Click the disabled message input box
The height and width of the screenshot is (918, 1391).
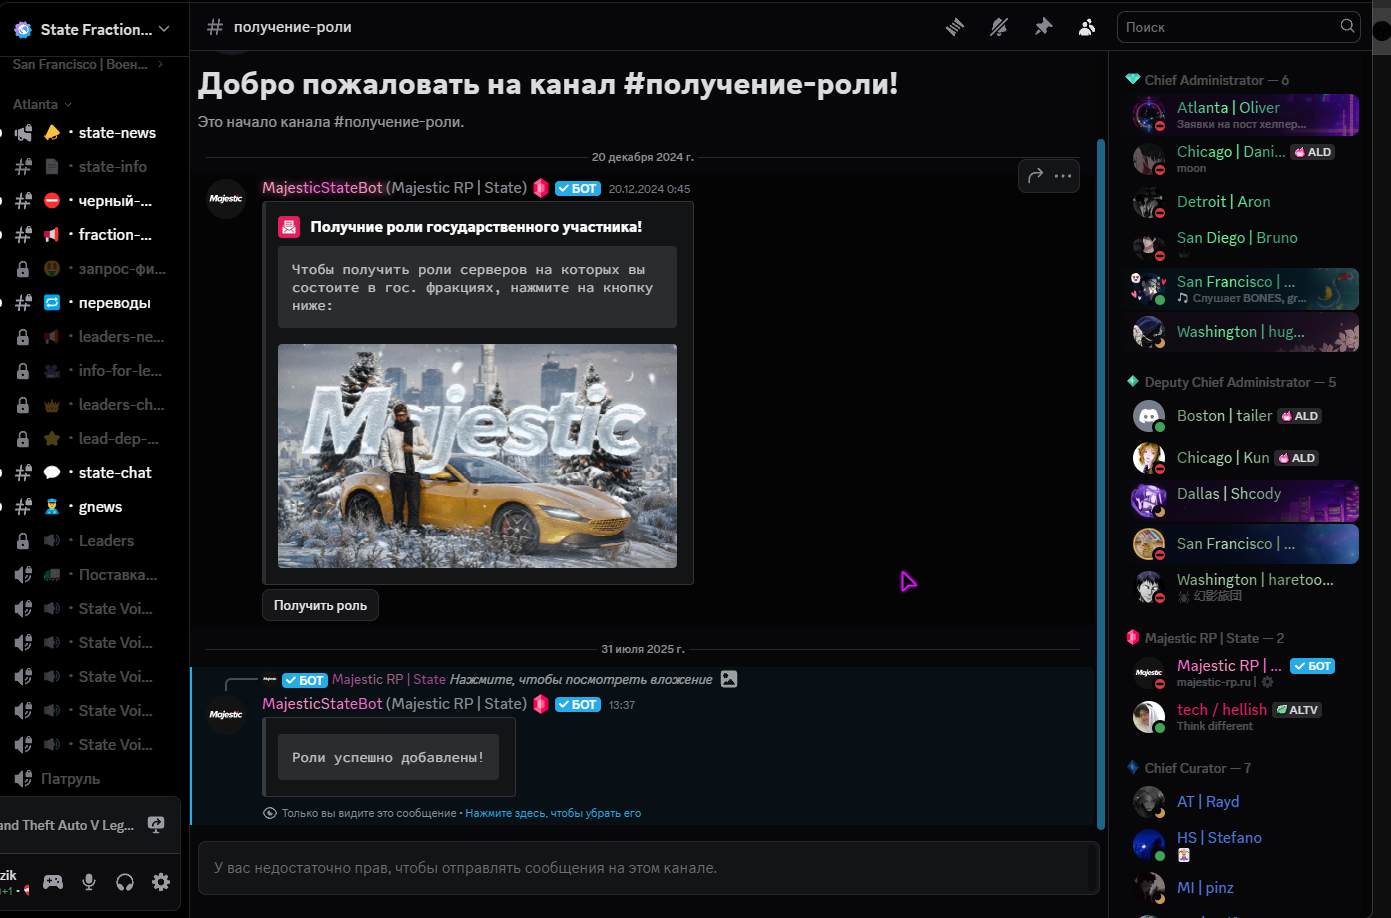[649, 868]
